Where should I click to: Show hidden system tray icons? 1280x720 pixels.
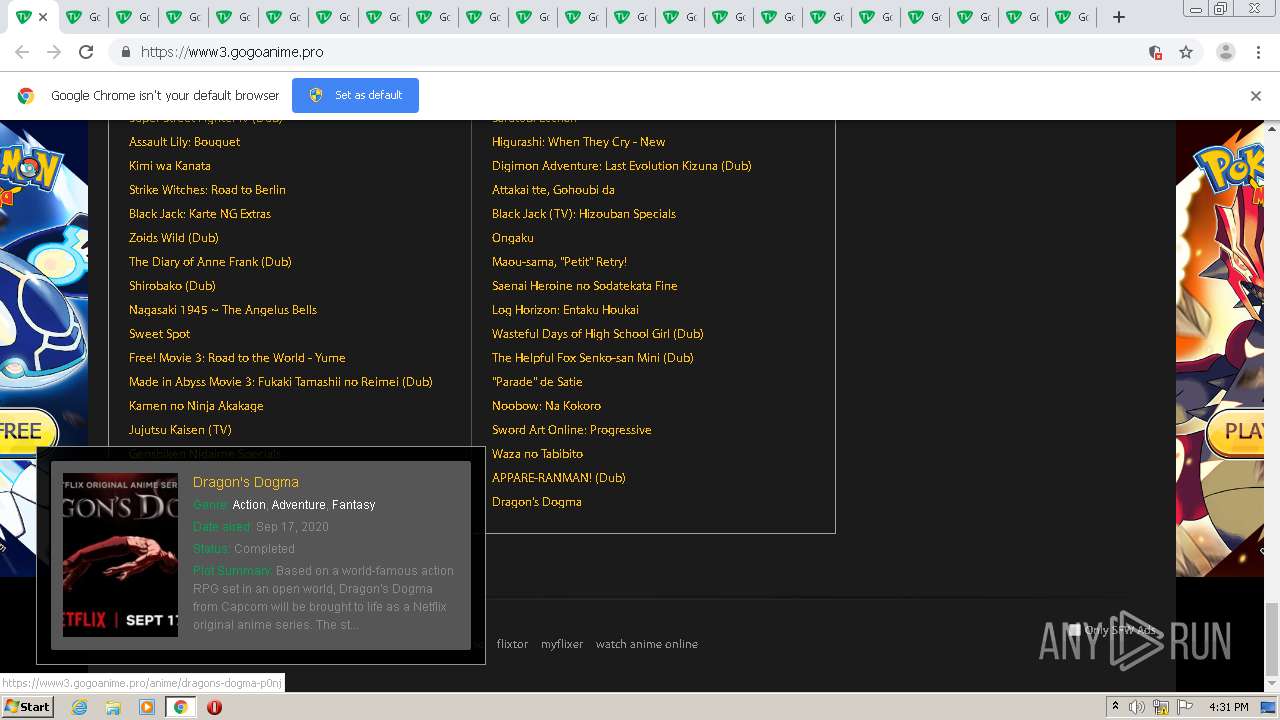coord(1115,707)
